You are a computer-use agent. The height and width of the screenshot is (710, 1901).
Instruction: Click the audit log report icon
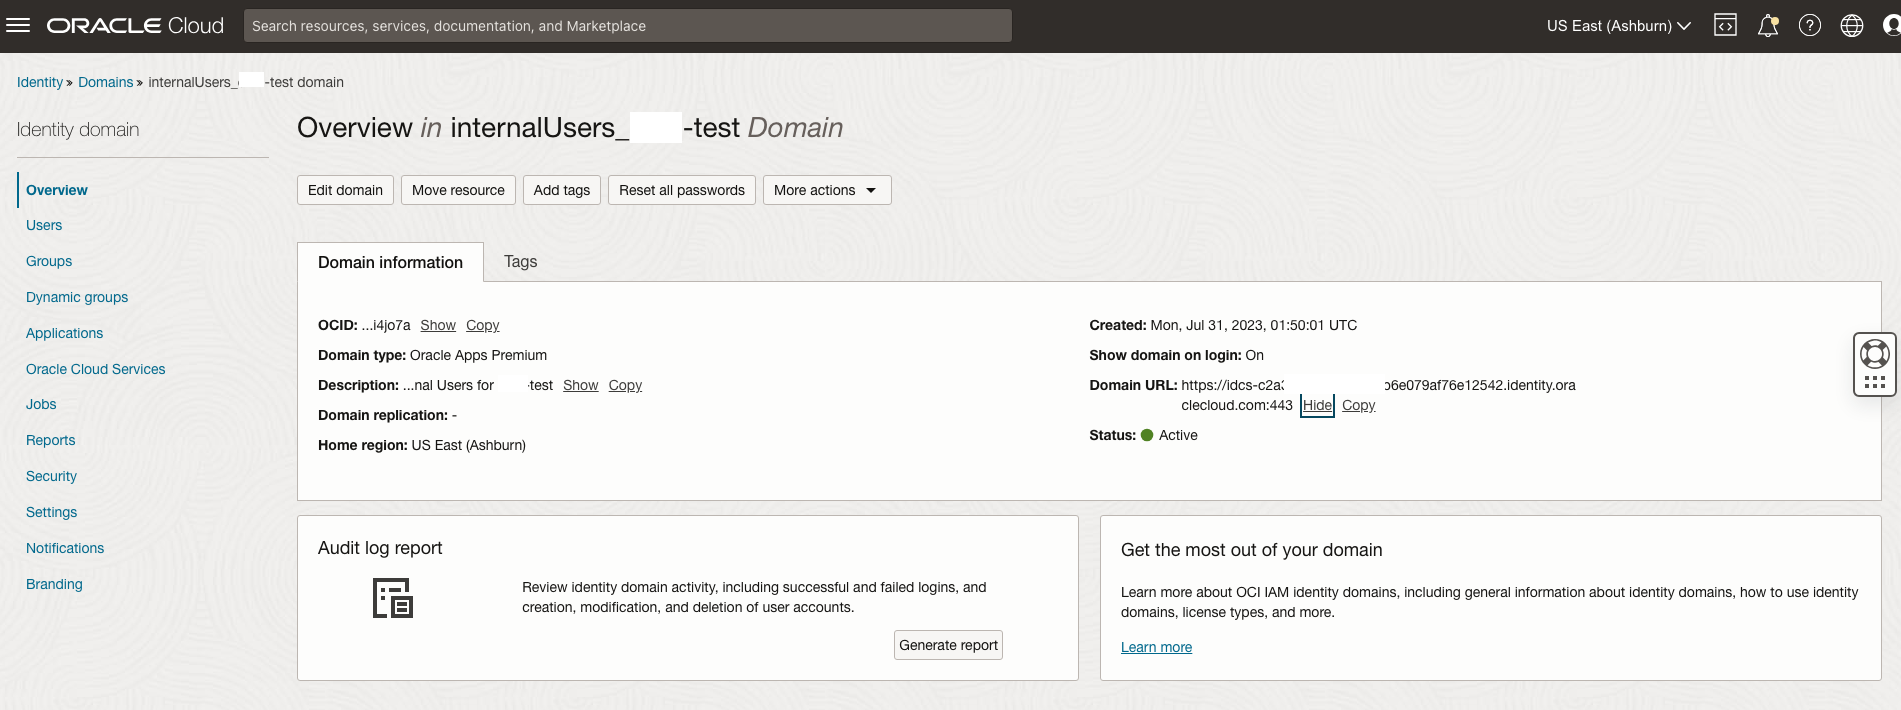point(393,598)
